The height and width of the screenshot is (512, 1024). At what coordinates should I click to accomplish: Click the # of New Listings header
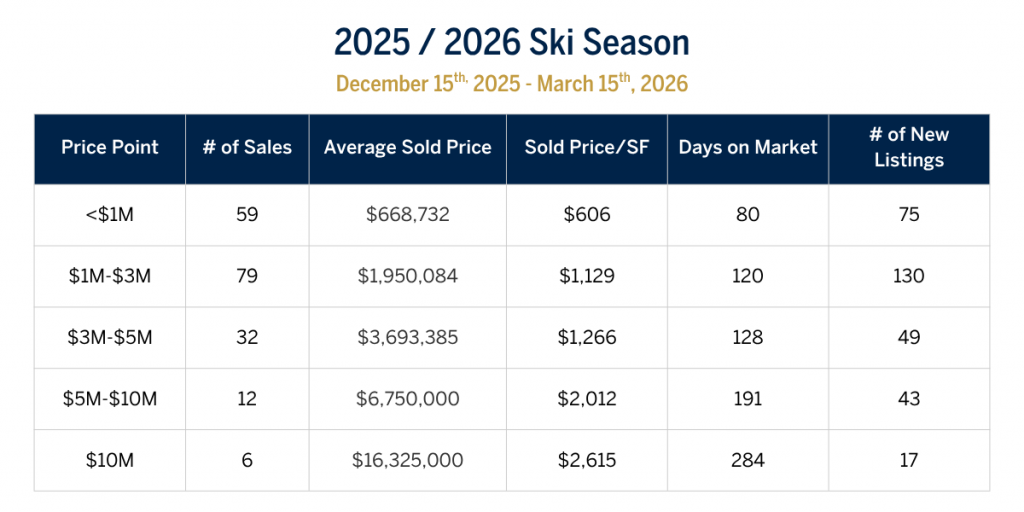coord(909,148)
